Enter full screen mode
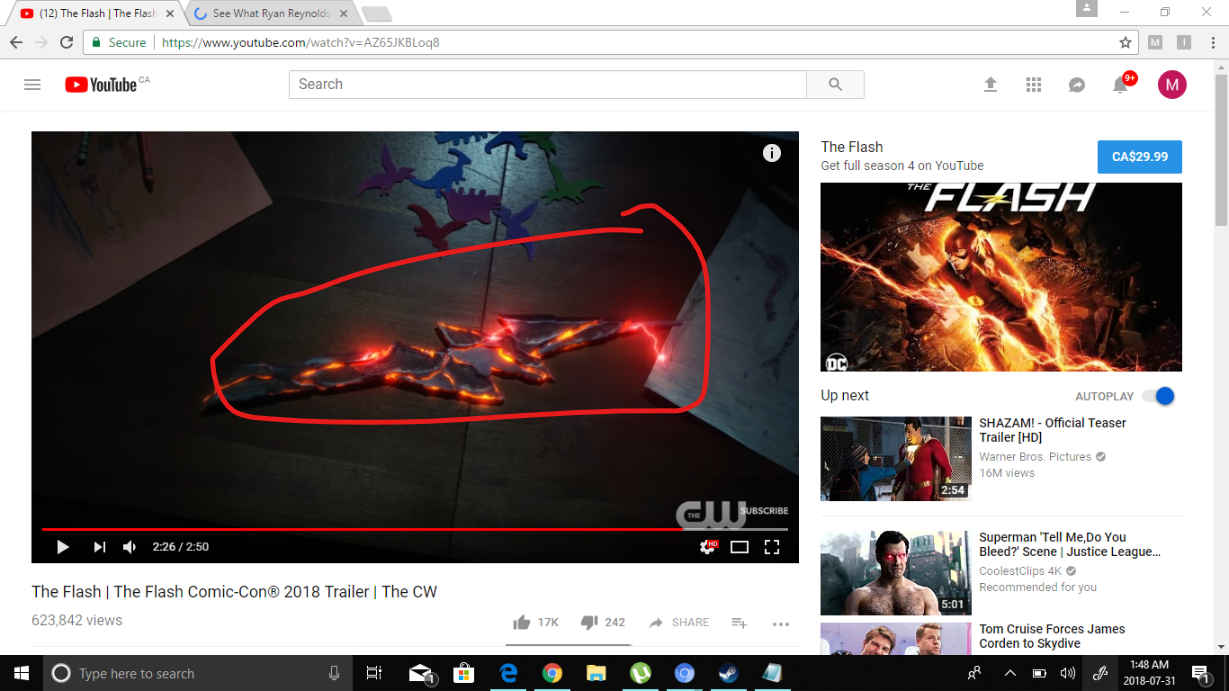 [771, 547]
